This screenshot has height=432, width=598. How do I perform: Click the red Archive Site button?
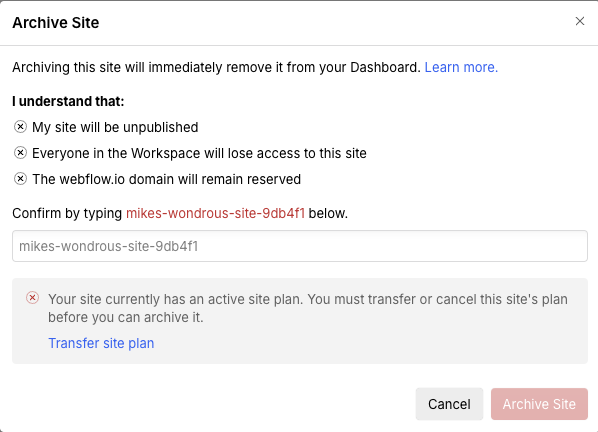pyautogui.click(x=539, y=404)
